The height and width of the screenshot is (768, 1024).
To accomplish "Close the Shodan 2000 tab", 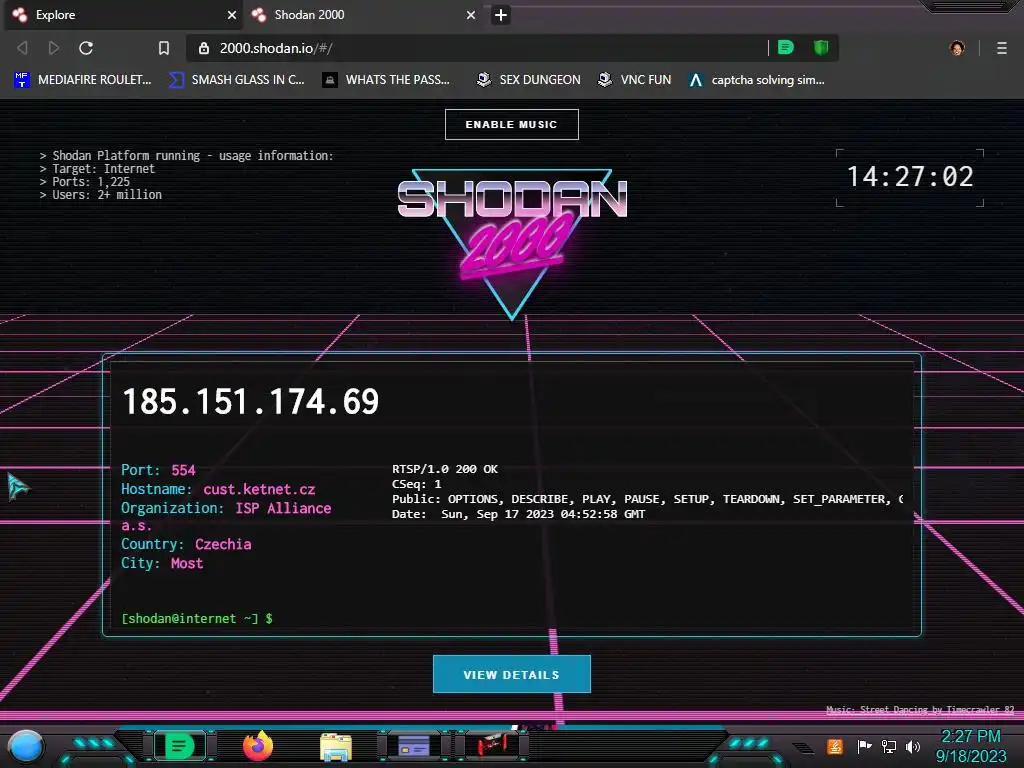I will (470, 15).
